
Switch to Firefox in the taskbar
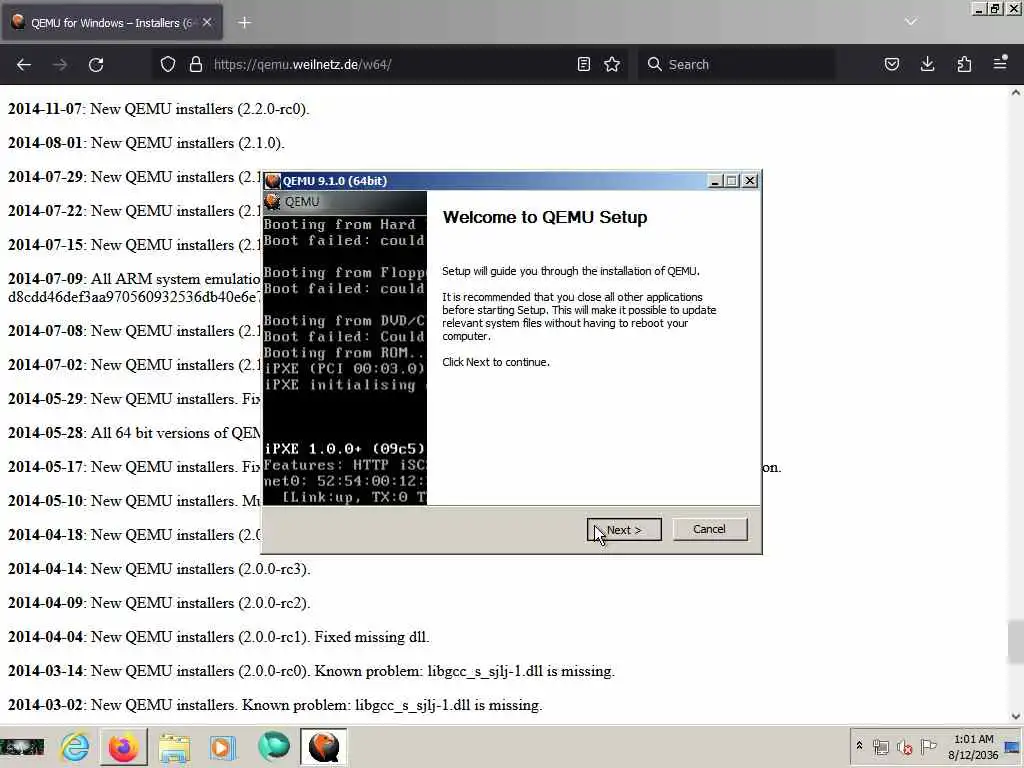click(123, 746)
